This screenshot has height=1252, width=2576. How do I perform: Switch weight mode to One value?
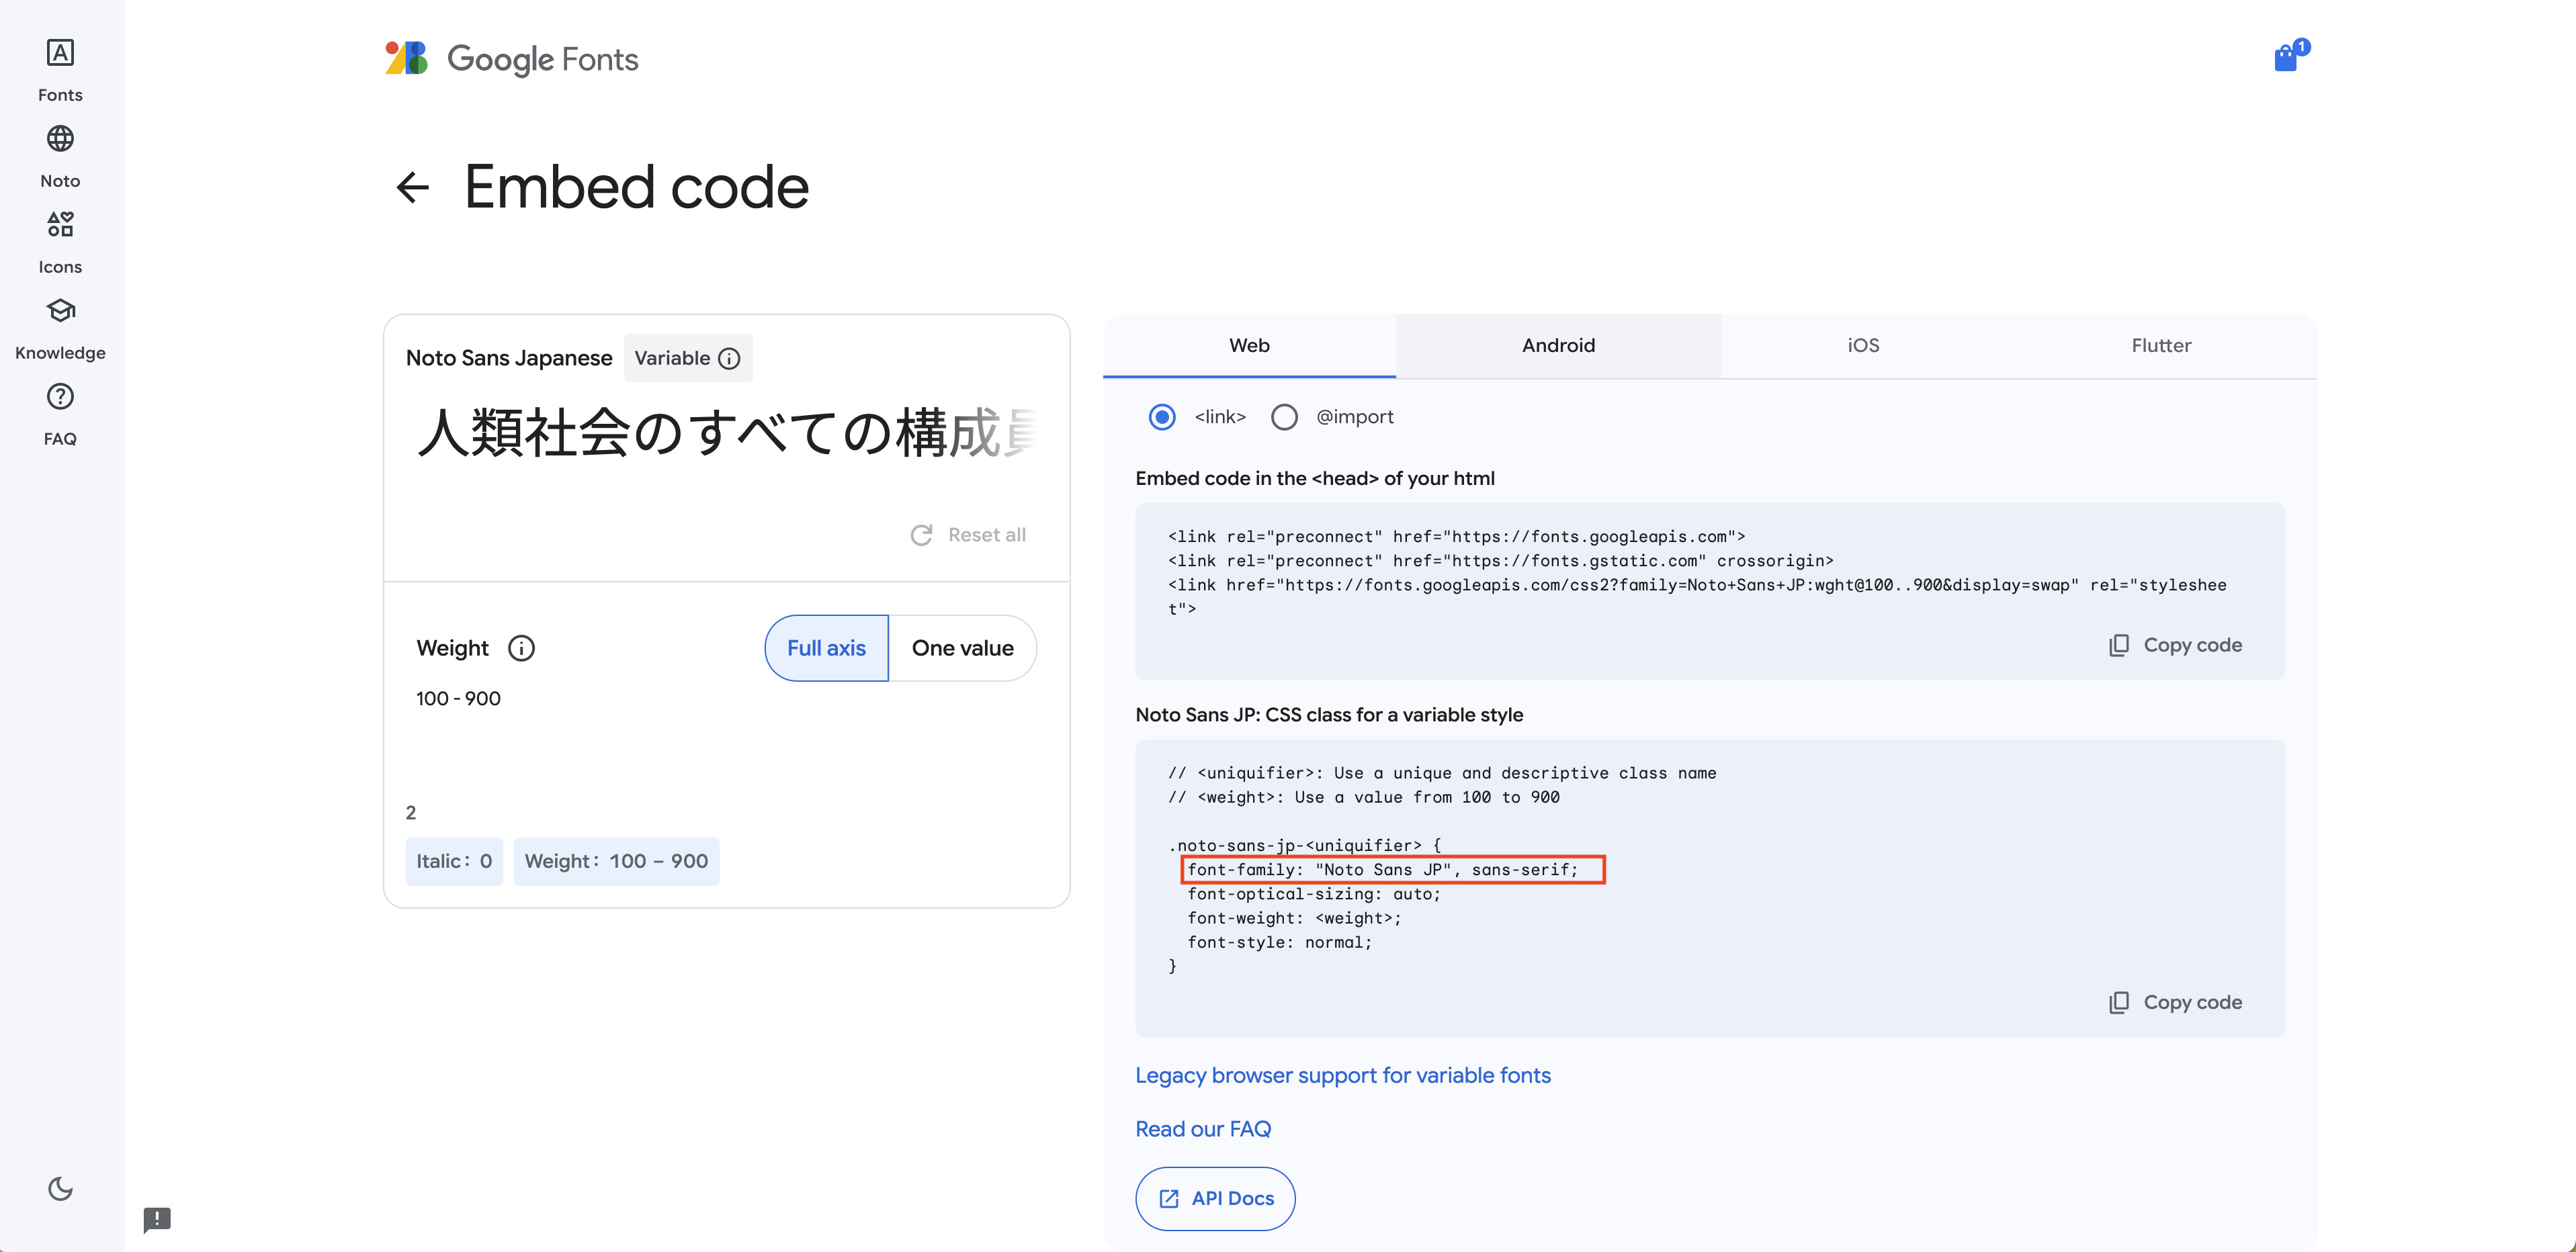(963, 648)
